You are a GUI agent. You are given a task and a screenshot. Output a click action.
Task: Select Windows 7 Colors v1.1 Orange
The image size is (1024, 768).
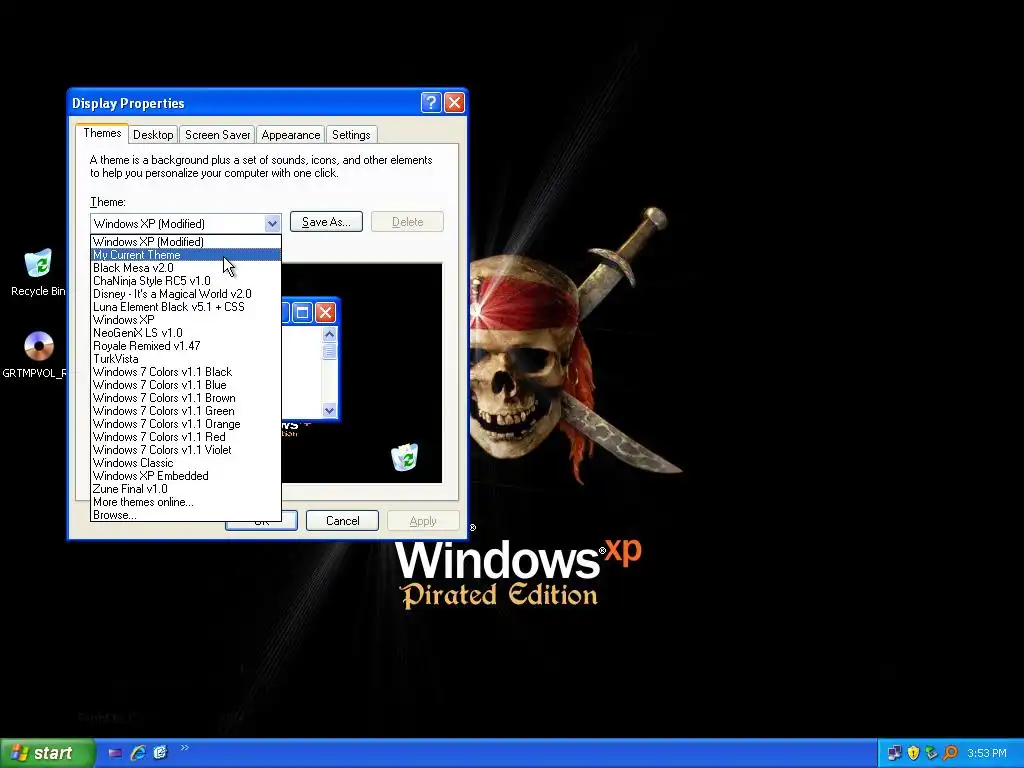(x=185, y=424)
